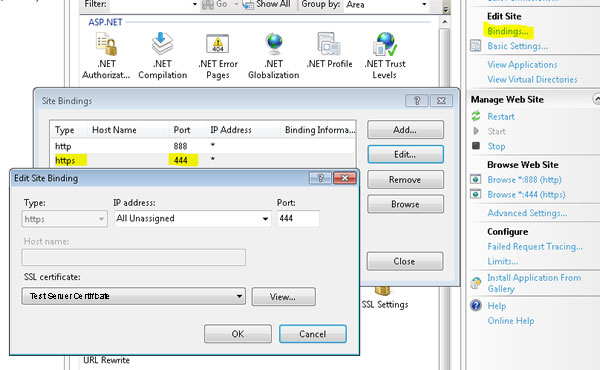Open the Group by Area dropdown
Viewport: 600px width, 370px height.
(x=424, y=5)
